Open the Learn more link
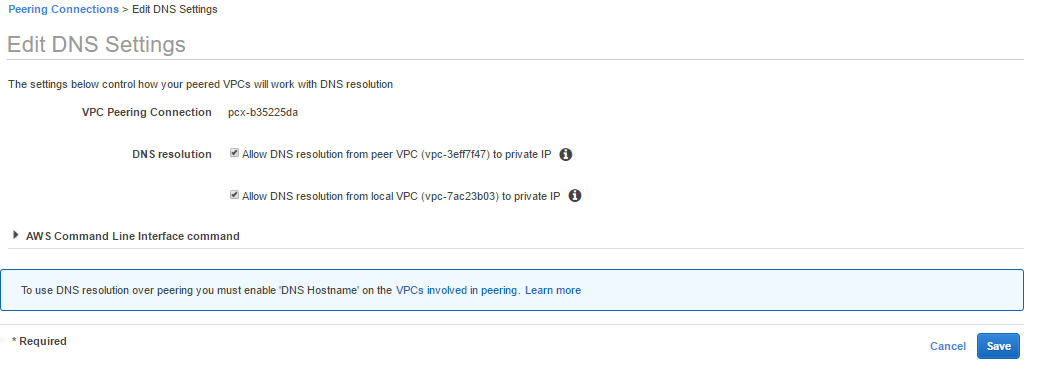The height and width of the screenshot is (368, 1040). coord(553,290)
